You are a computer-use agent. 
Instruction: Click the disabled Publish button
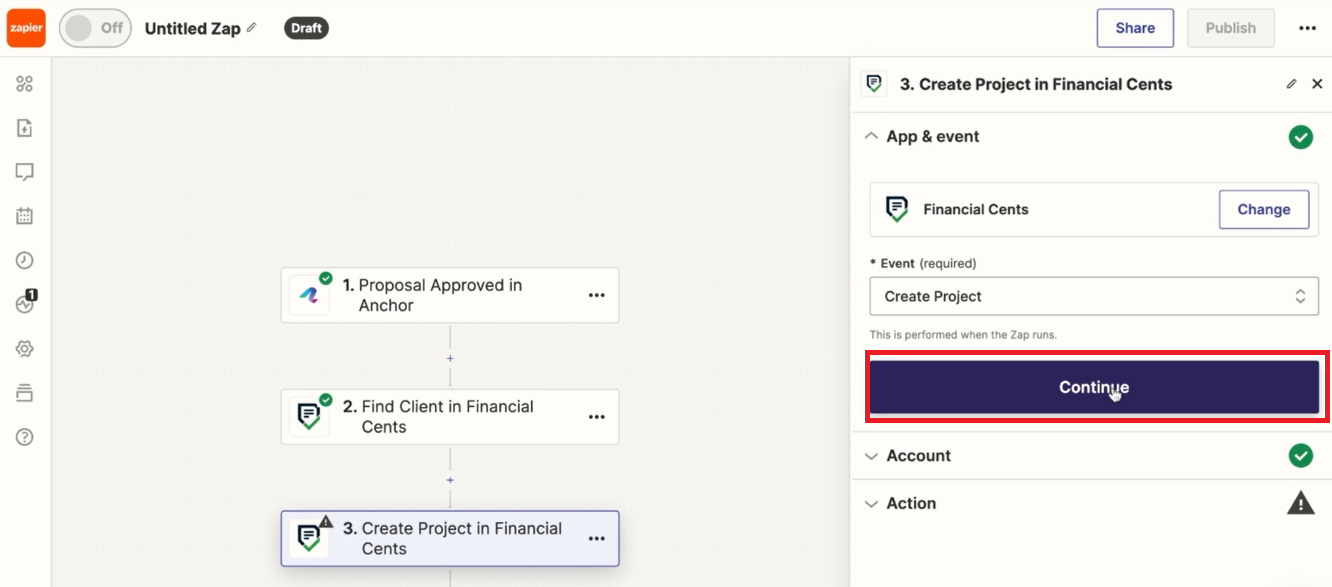[x=1230, y=28]
